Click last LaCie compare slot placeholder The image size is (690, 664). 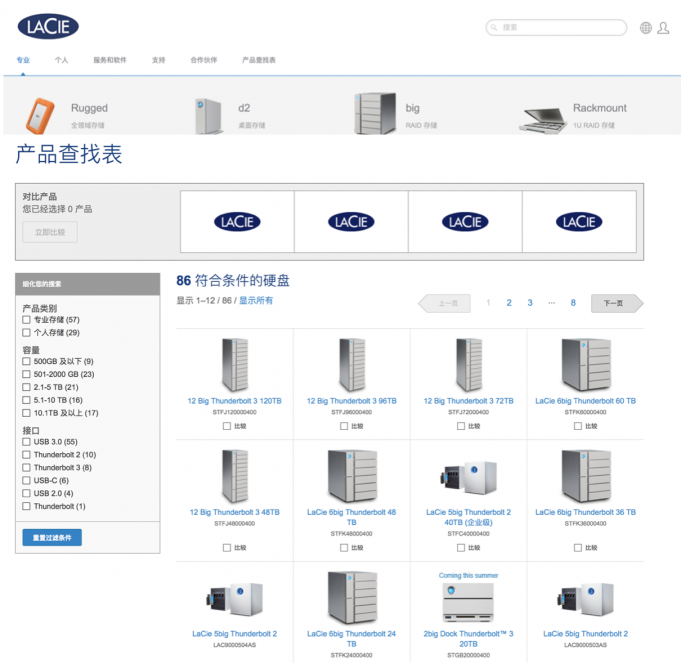pyautogui.click(x=579, y=222)
